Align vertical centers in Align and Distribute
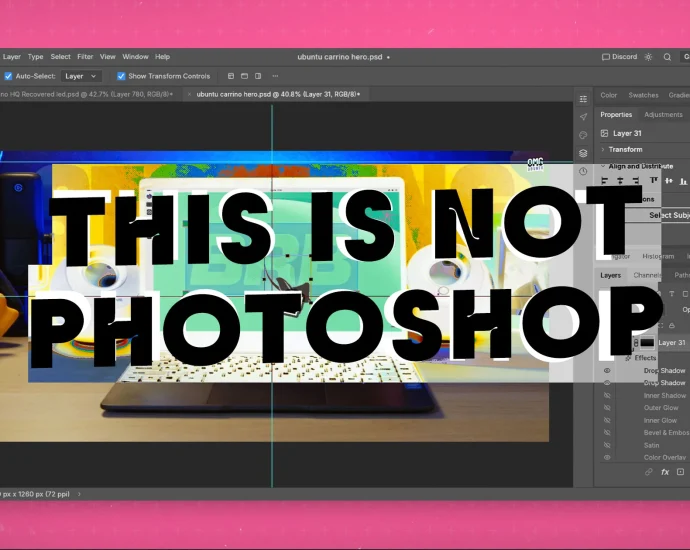This screenshot has width=690, height=550. pos(669,180)
